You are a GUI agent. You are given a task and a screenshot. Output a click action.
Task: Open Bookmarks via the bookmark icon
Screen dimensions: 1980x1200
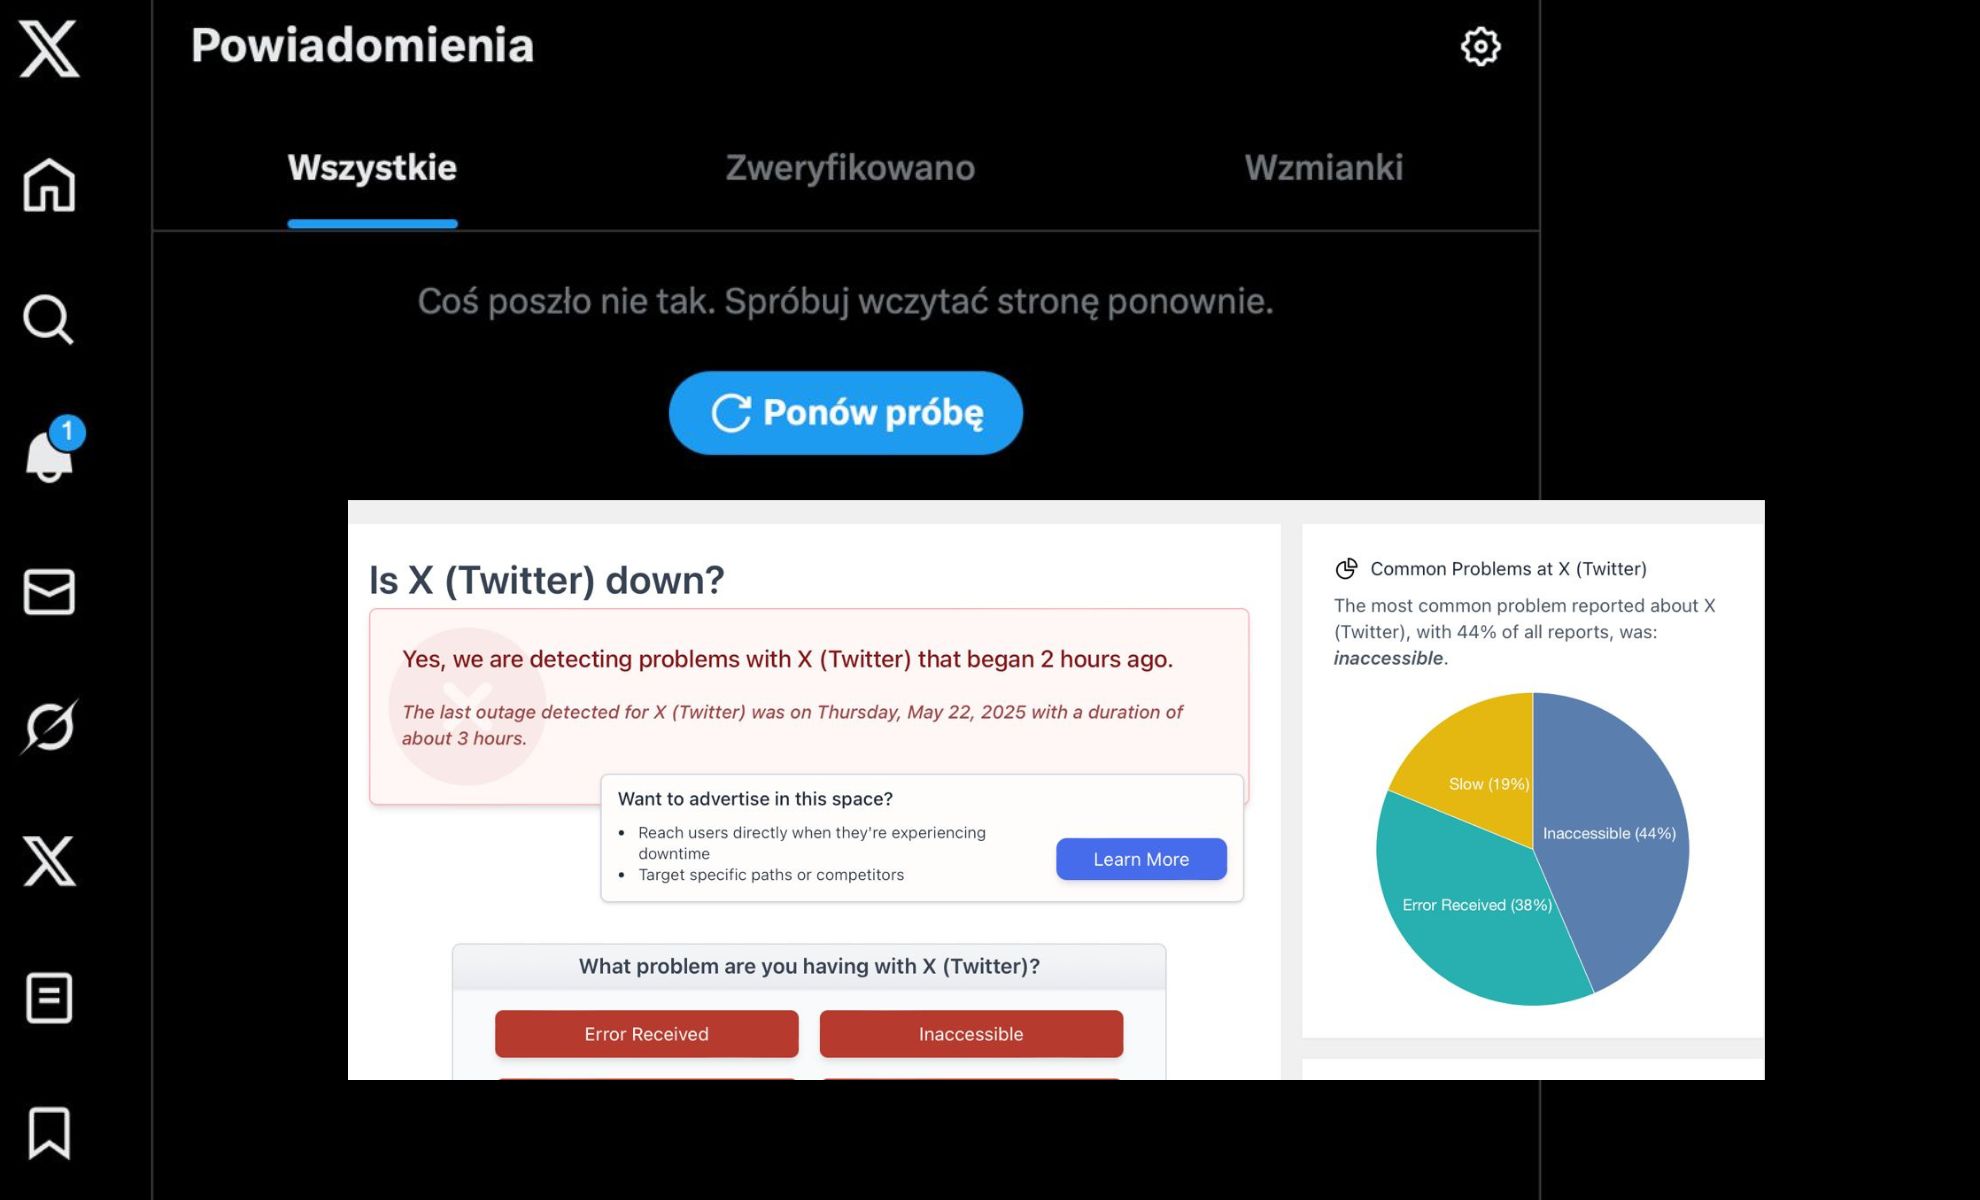pyautogui.click(x=49, y=1133)
